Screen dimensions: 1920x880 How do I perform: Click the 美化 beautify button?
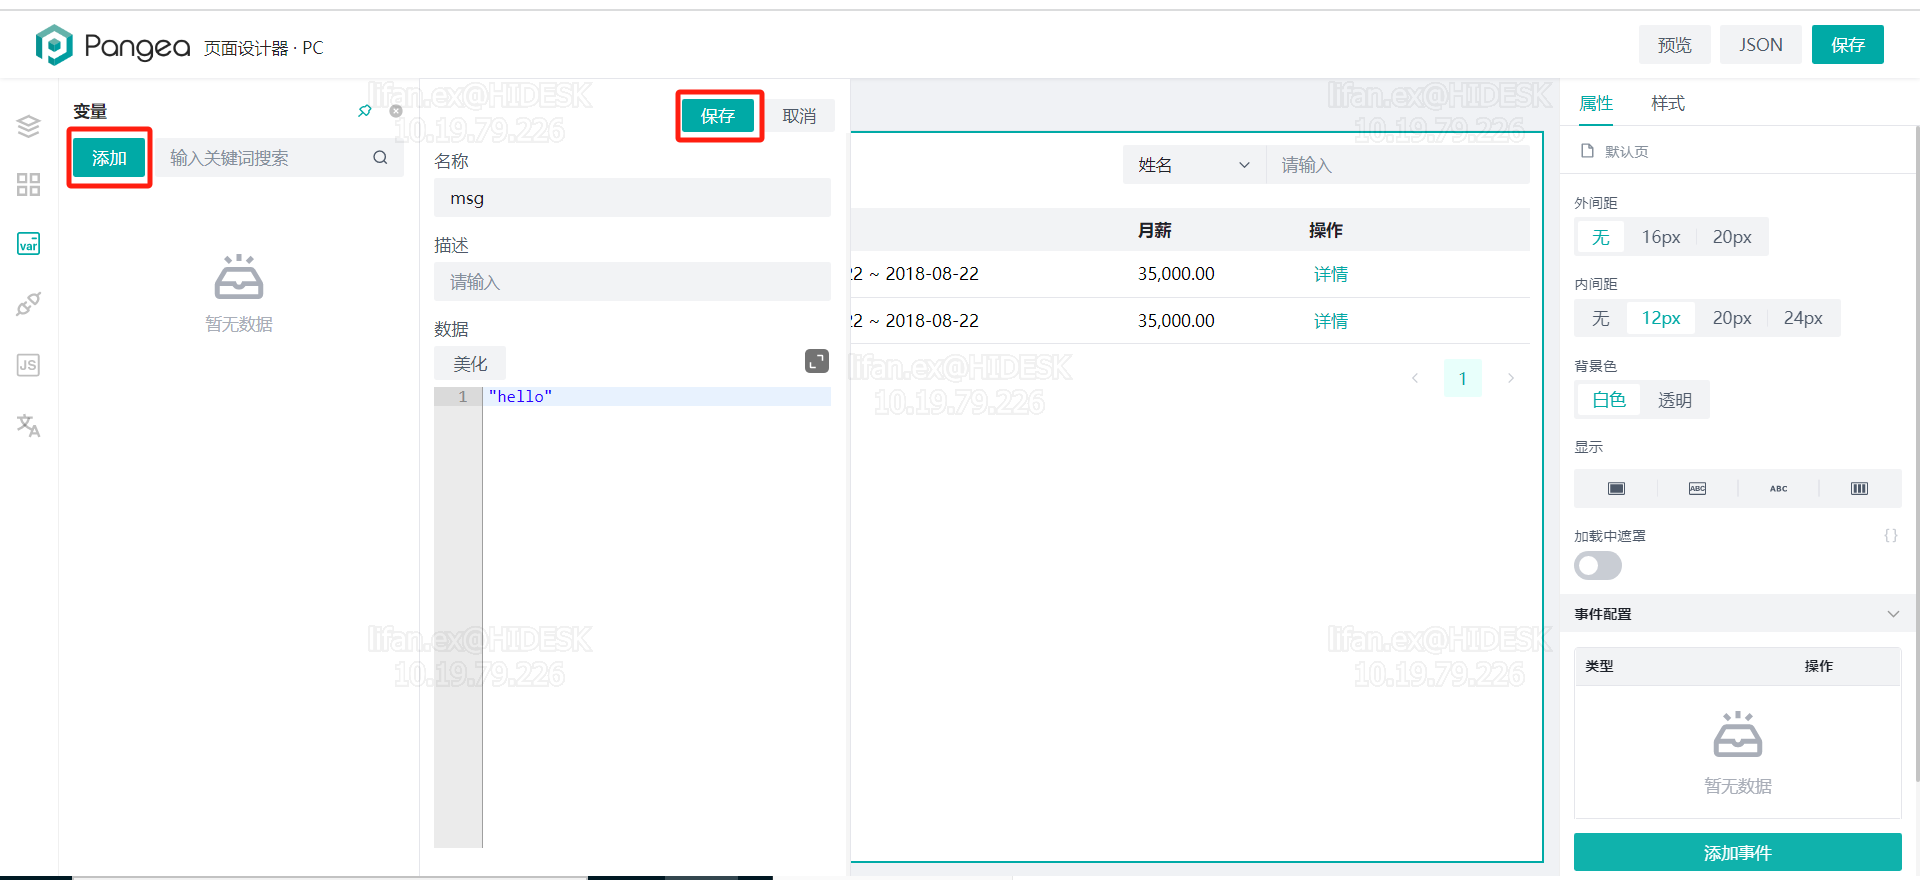coord(470,364)
